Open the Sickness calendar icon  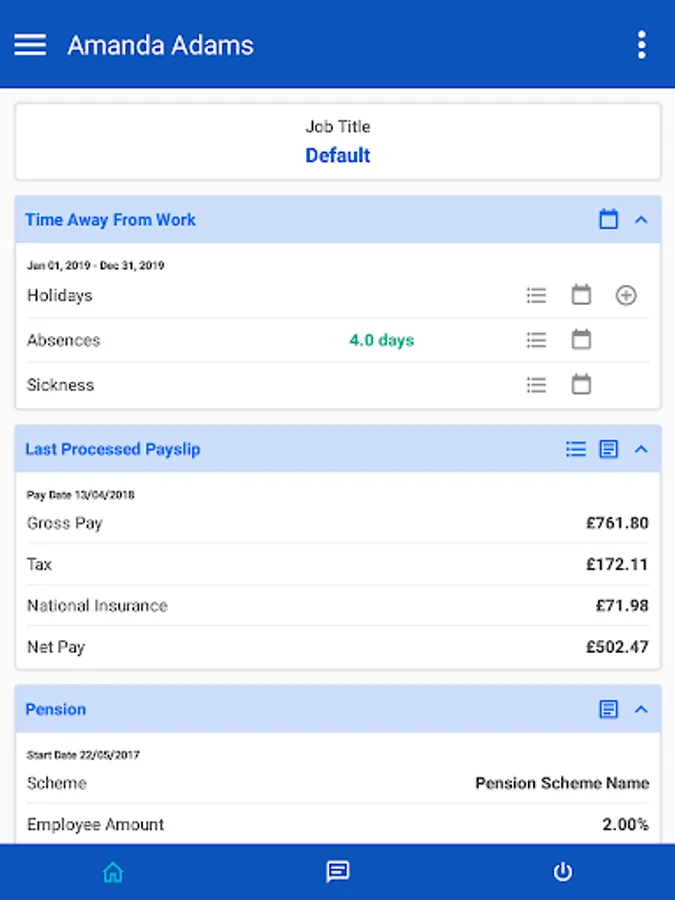tap(581, 385)
